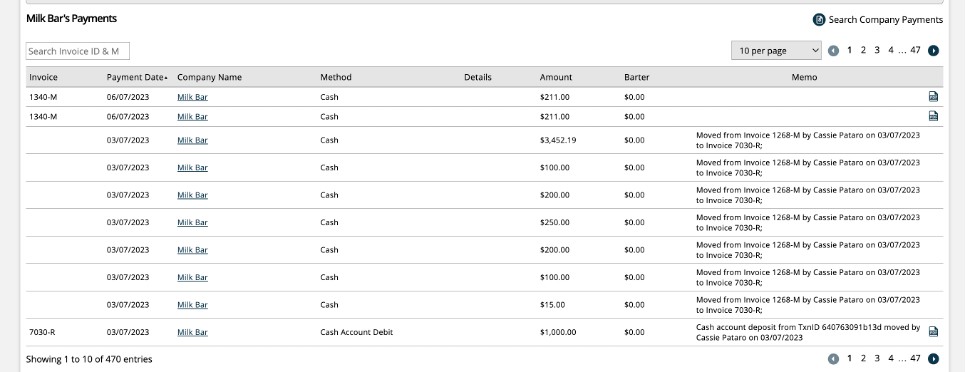The width and height of the screenshot is (966, 372).
Task: Click the Showing 1 to 10 of 470 entries text
Action: tap(89, 359)
